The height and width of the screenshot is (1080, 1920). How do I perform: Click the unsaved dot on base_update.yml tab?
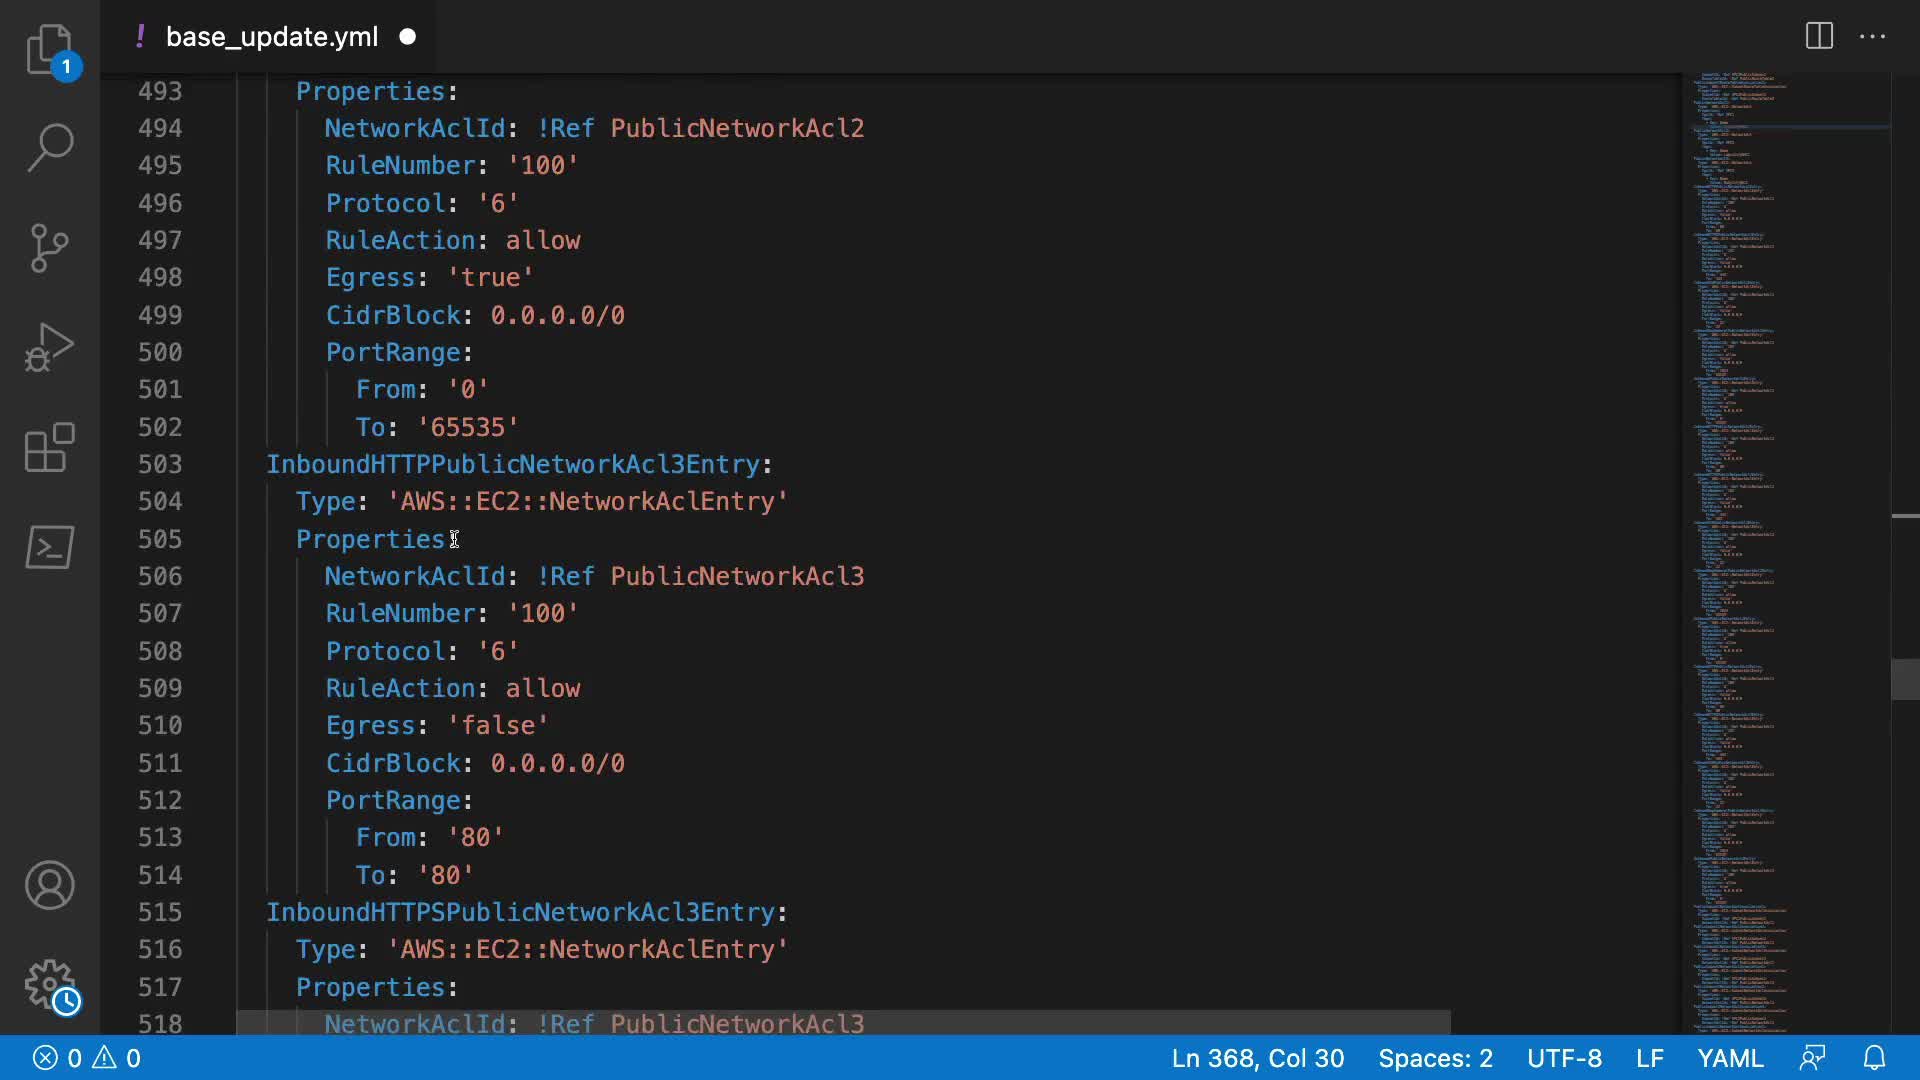(407, 37)
